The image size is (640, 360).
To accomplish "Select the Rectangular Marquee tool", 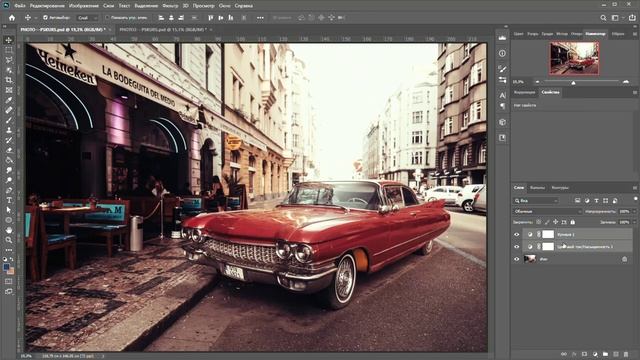I will point(9,50).
